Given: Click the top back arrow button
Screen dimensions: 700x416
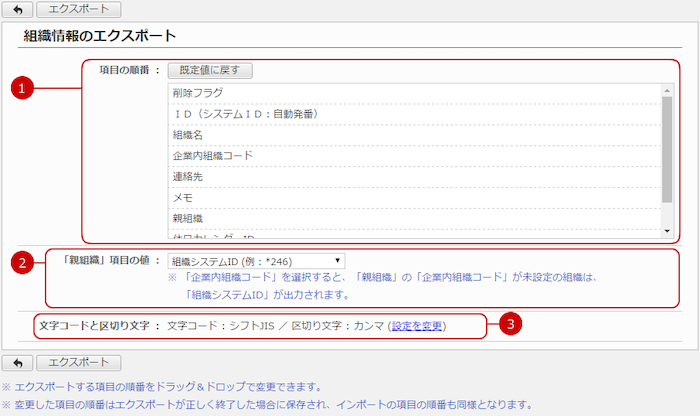Looking at the screenshot, I should pos(17,10).
